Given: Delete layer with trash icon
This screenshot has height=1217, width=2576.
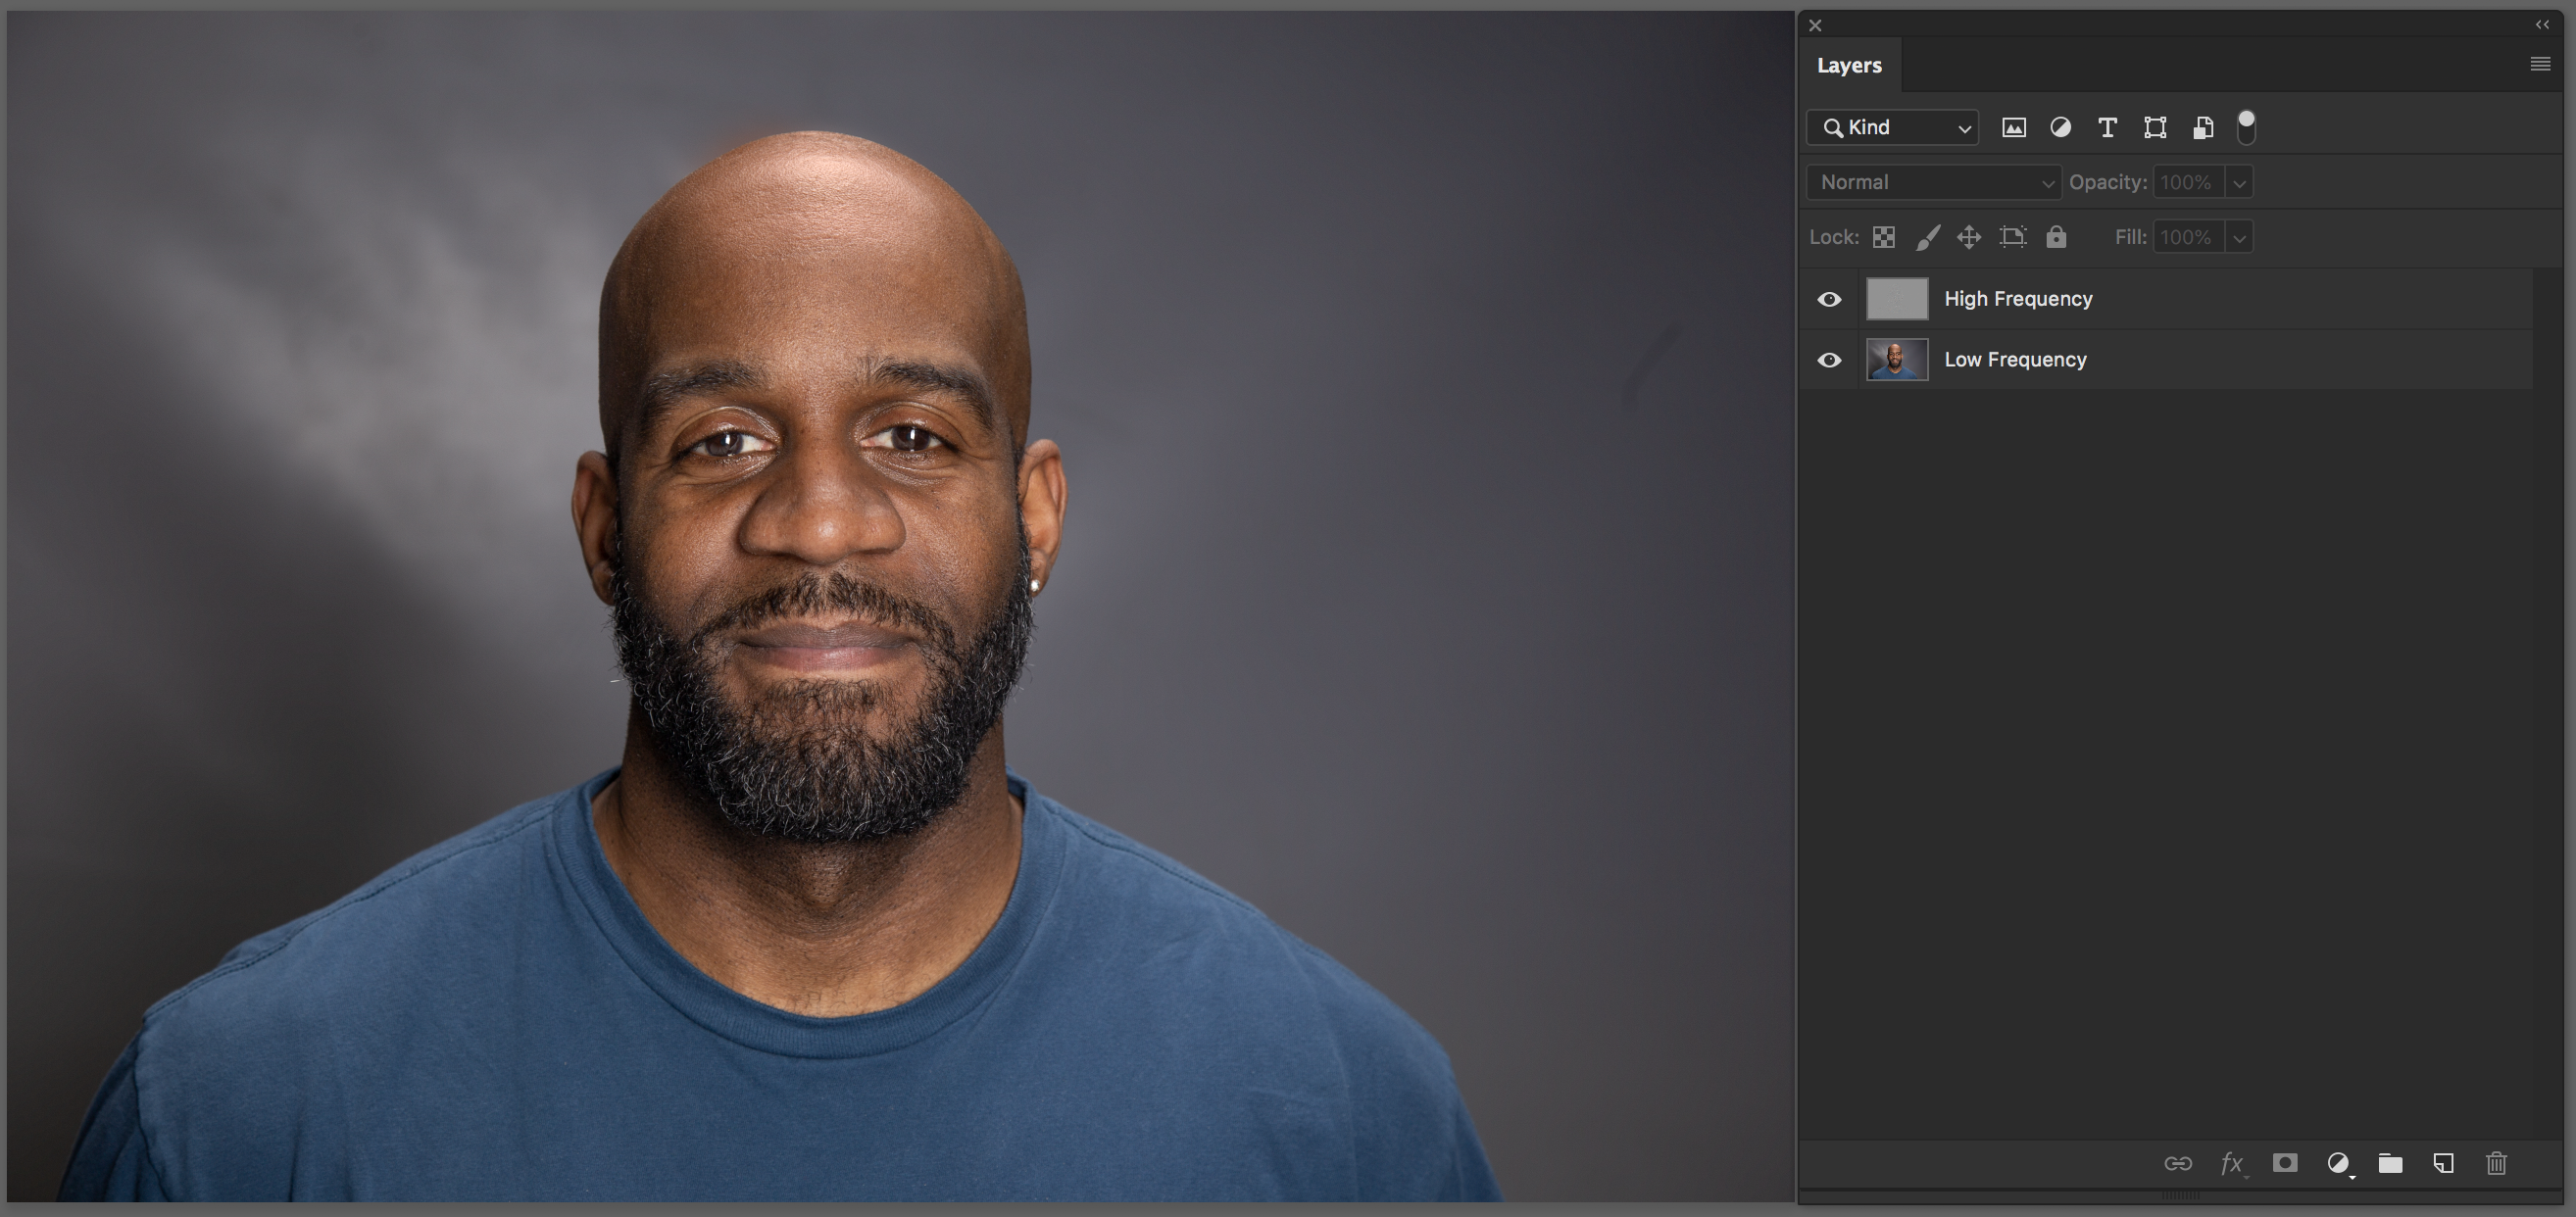Looking at the screenshot, I should (x=2496, y=1163).
